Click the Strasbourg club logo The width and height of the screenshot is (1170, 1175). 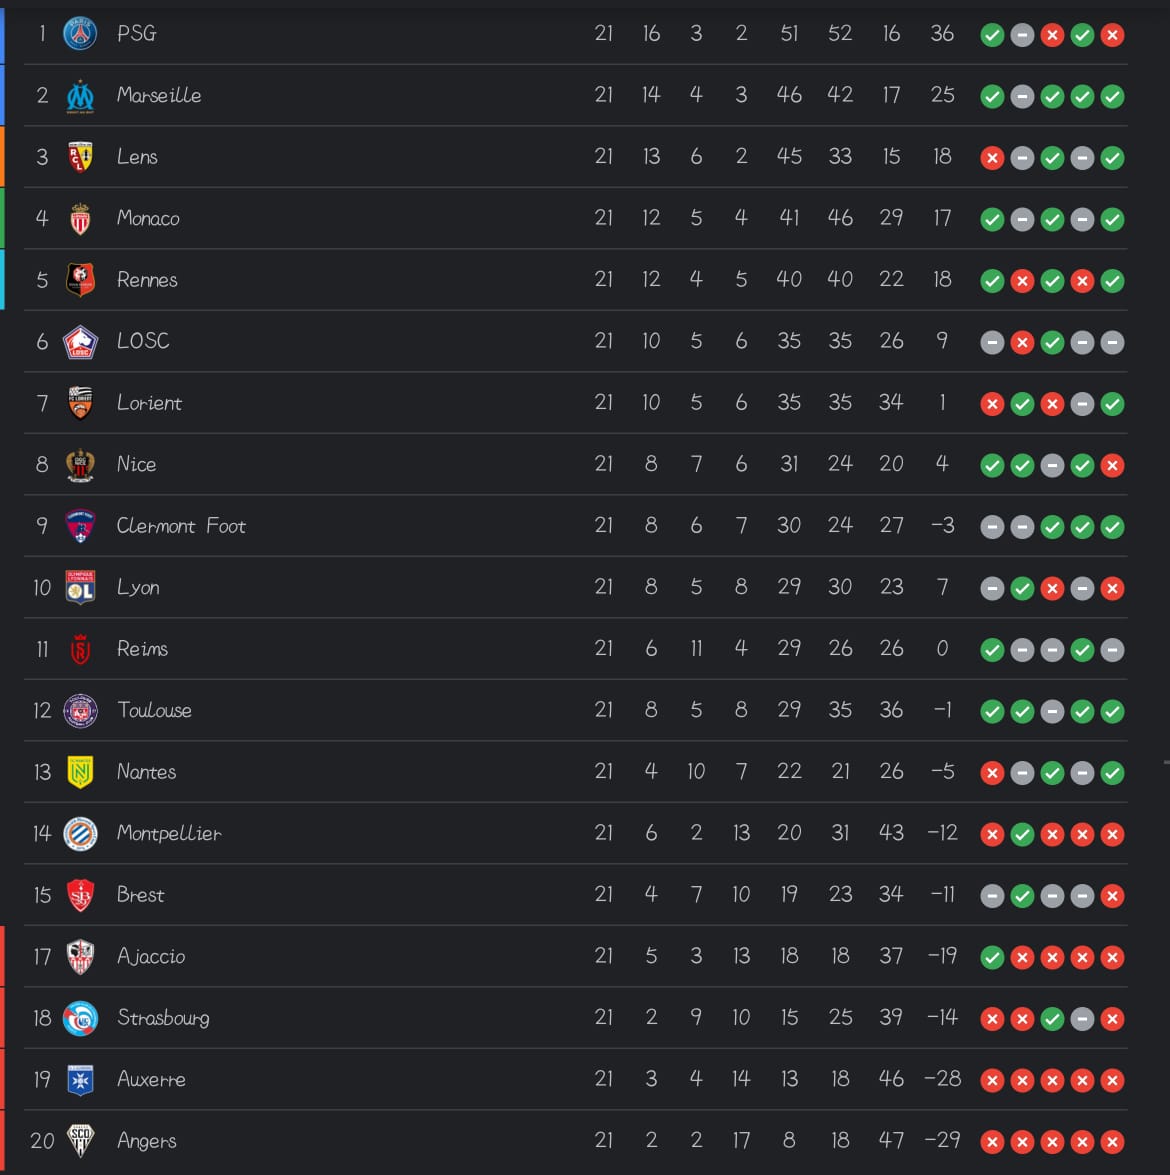pyautogui.click(x=80, y=1018)
